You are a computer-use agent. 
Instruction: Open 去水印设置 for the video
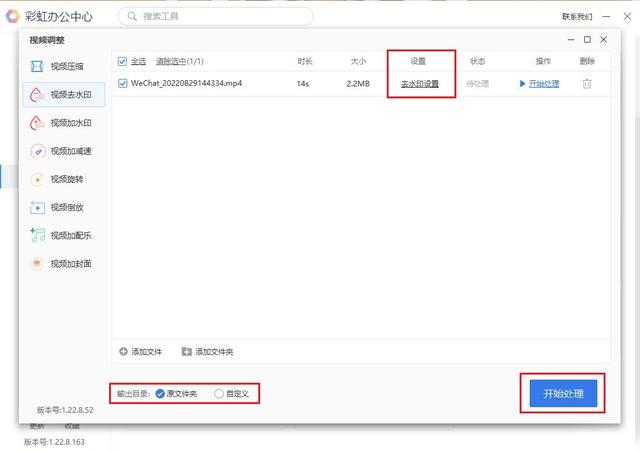(x=420, y=84)
